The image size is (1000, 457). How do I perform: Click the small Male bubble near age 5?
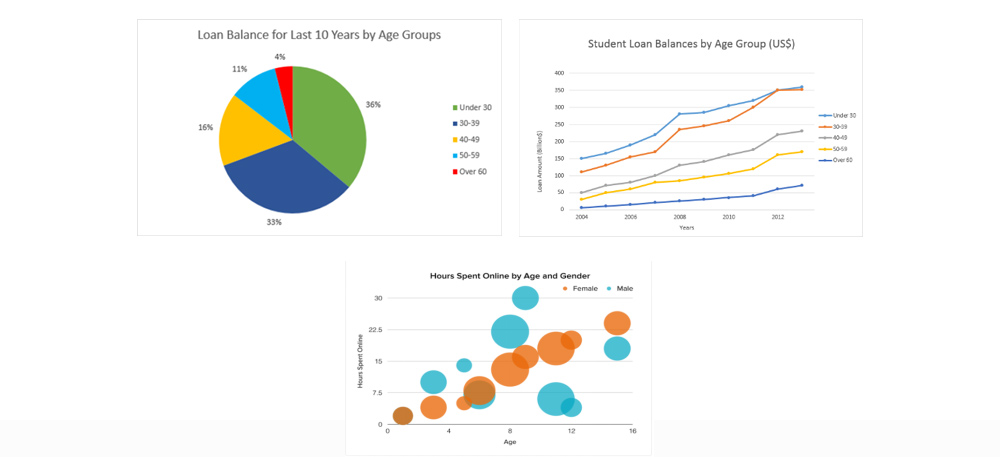click(x=464, y=365)
